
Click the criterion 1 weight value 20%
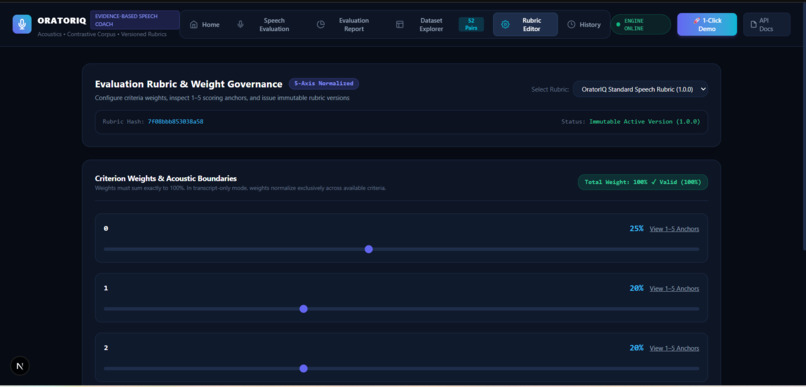(x=636, y=288)
